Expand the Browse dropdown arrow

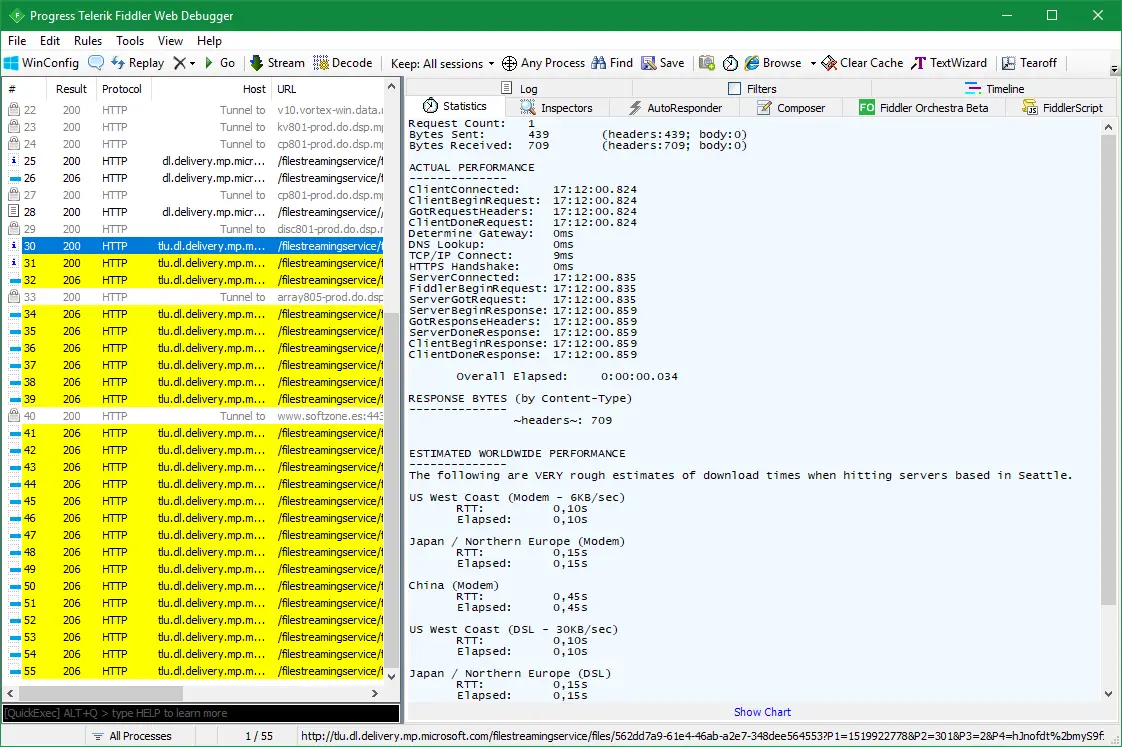813,63
